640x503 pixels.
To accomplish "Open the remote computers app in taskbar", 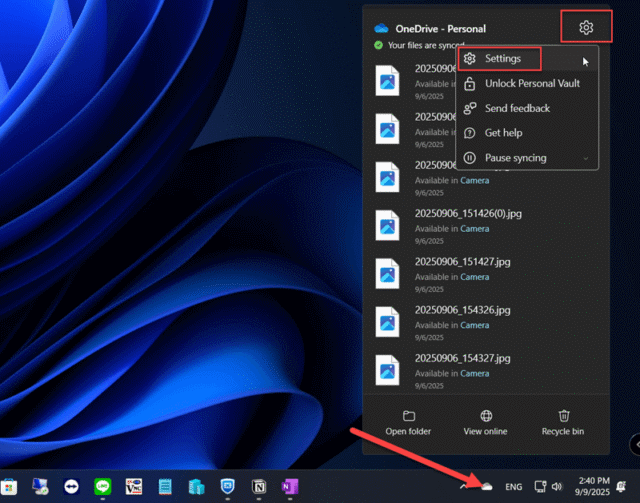I will pos(40,486).
